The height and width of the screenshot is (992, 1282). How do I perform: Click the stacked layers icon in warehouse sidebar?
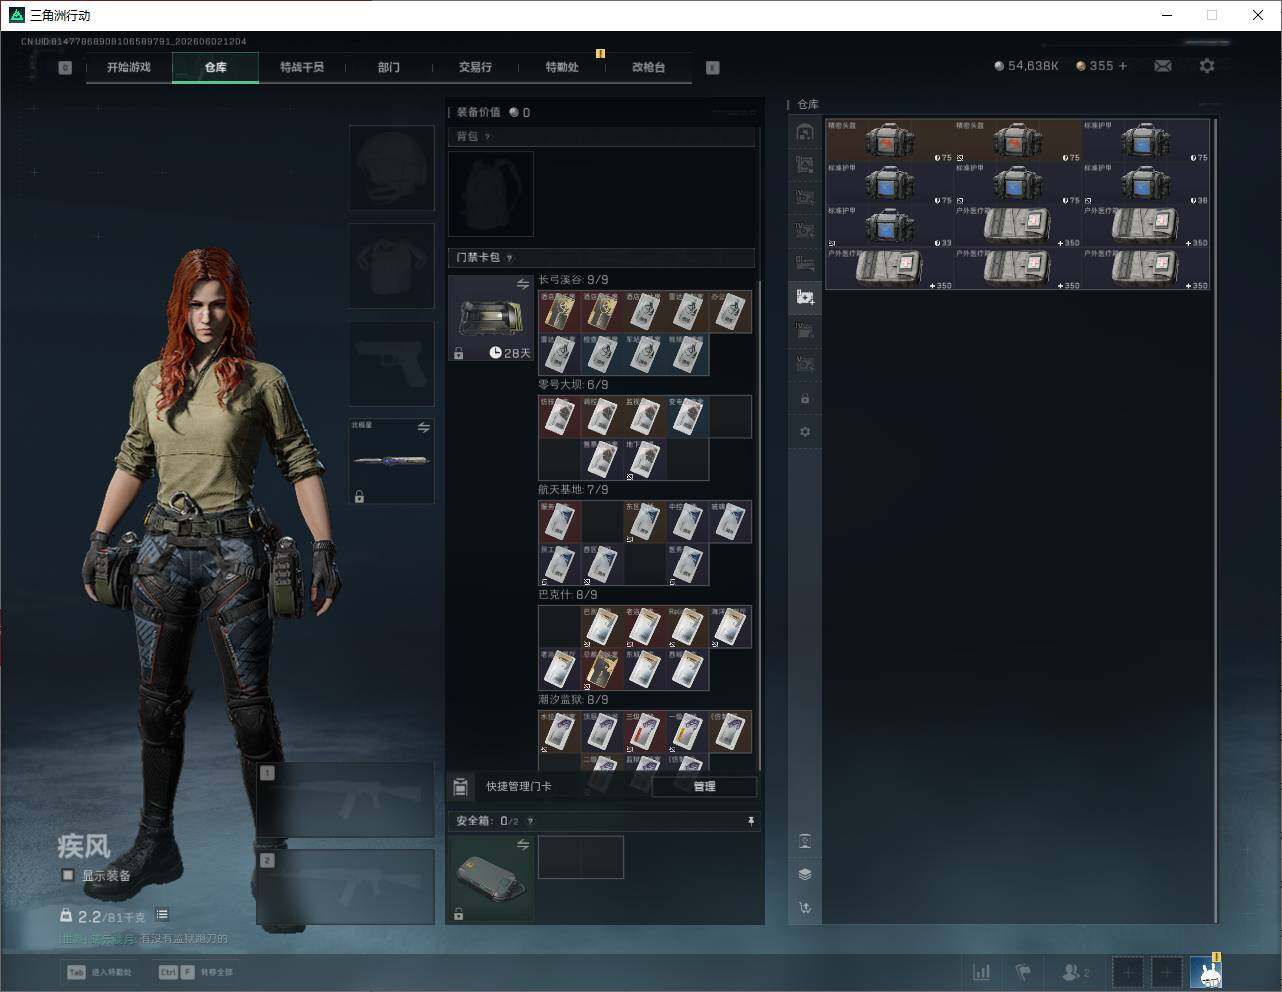coord(805,874)
